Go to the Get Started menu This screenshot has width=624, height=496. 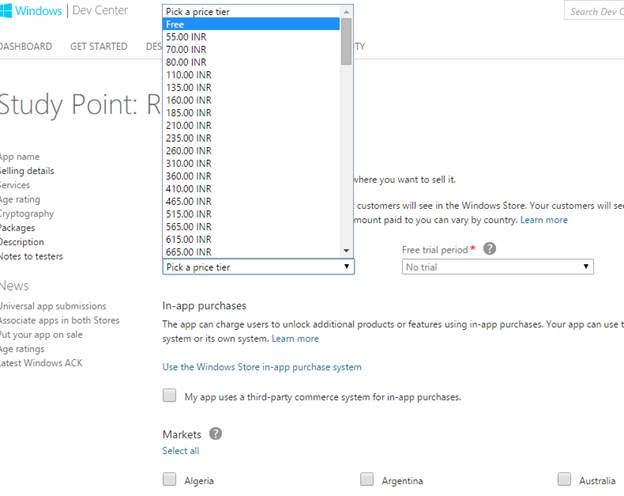(x=98, y=46)
